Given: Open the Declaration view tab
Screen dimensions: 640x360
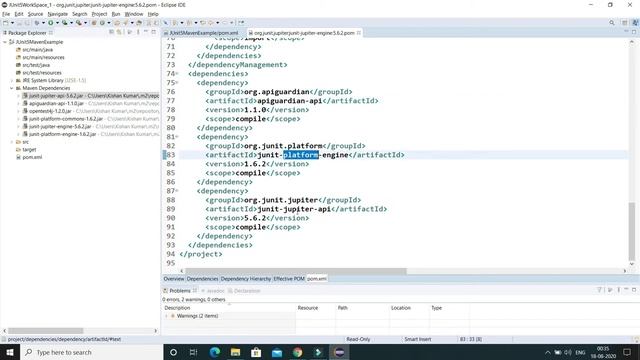Looking at the screenshot, I should [244, 291].
